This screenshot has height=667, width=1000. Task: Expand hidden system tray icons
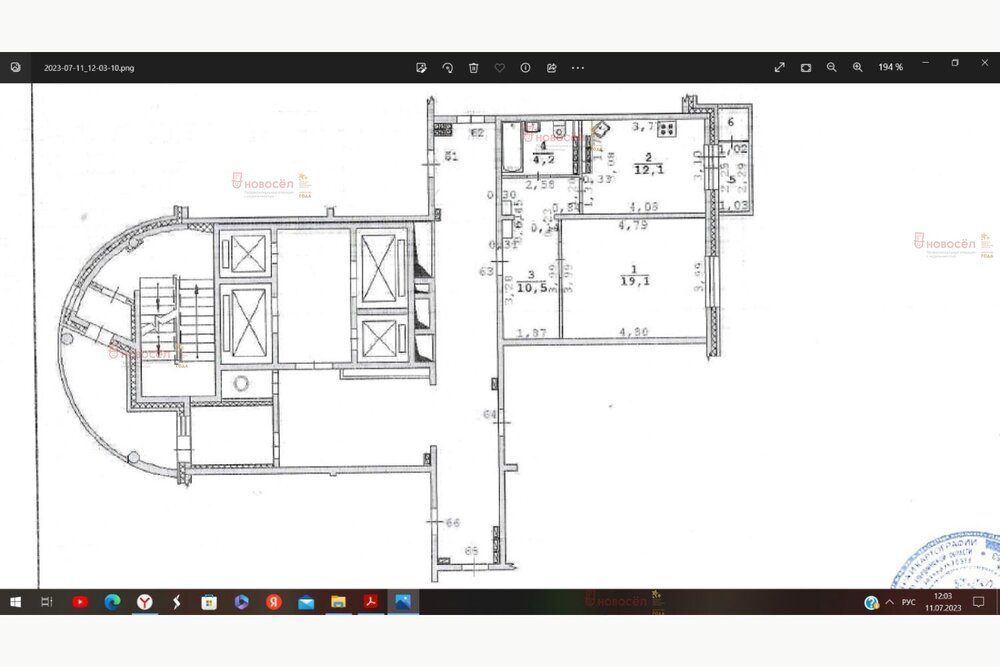[889, 602]
